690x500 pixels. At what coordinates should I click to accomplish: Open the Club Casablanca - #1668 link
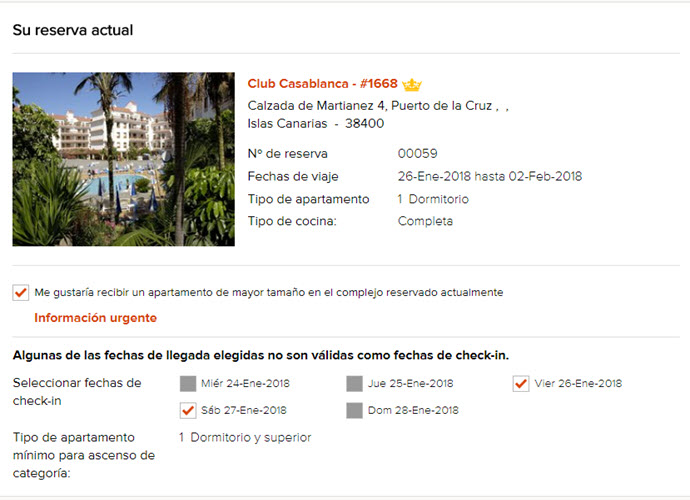323,84
